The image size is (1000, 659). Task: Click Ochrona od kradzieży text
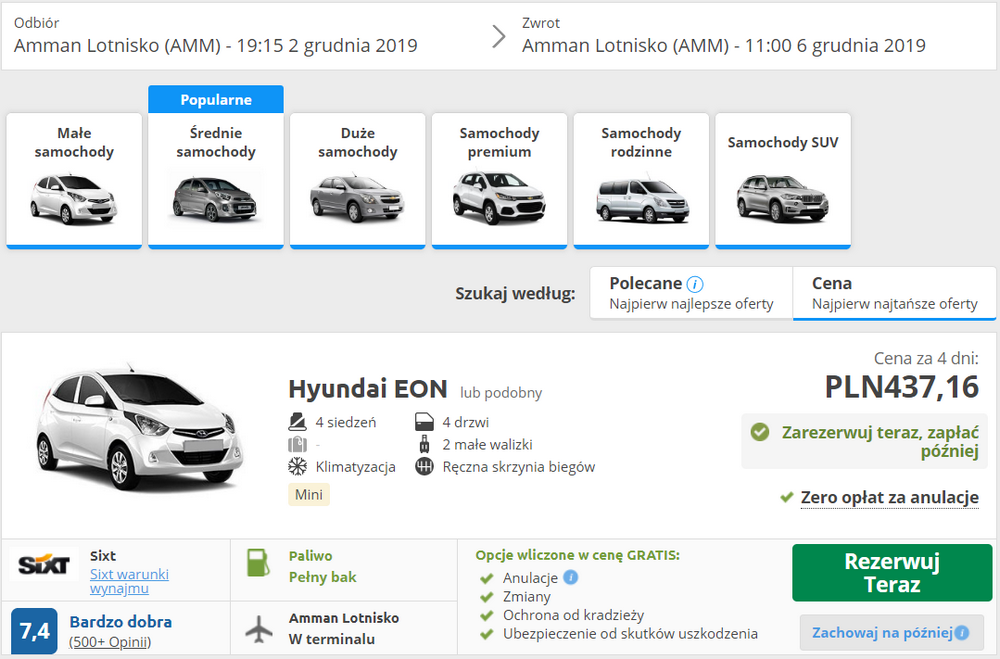click(573, 615)
